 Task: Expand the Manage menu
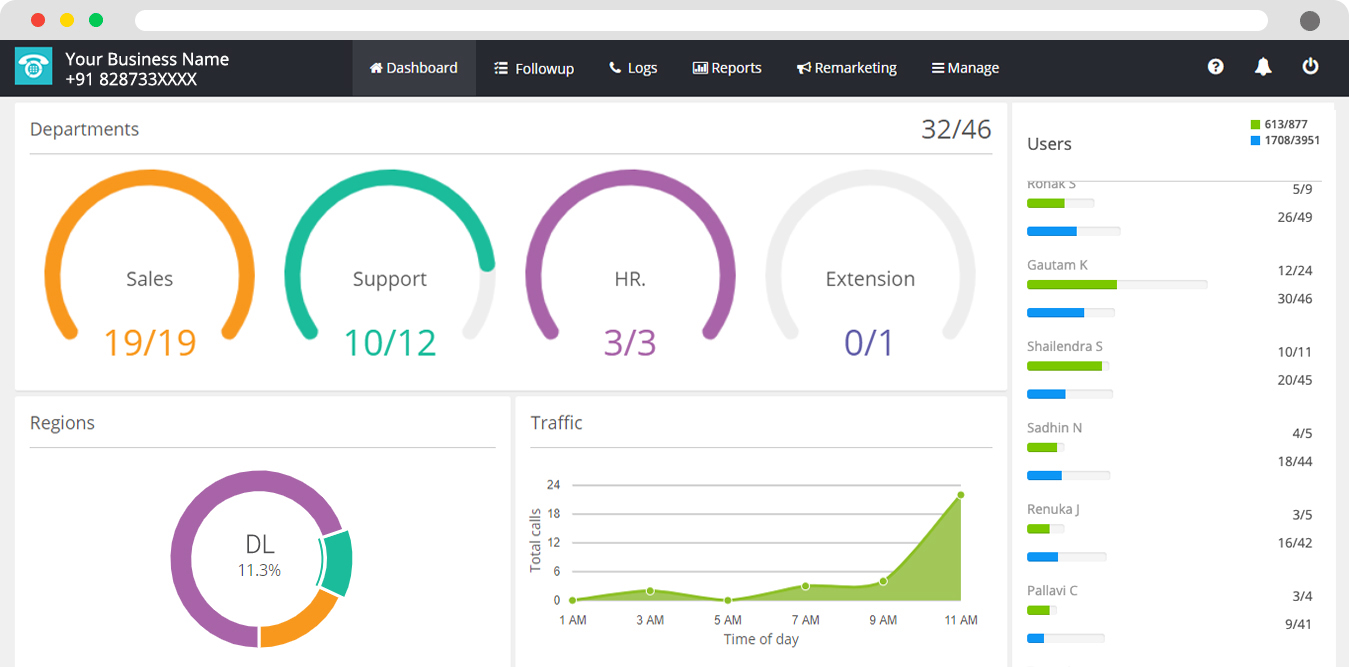965,68
